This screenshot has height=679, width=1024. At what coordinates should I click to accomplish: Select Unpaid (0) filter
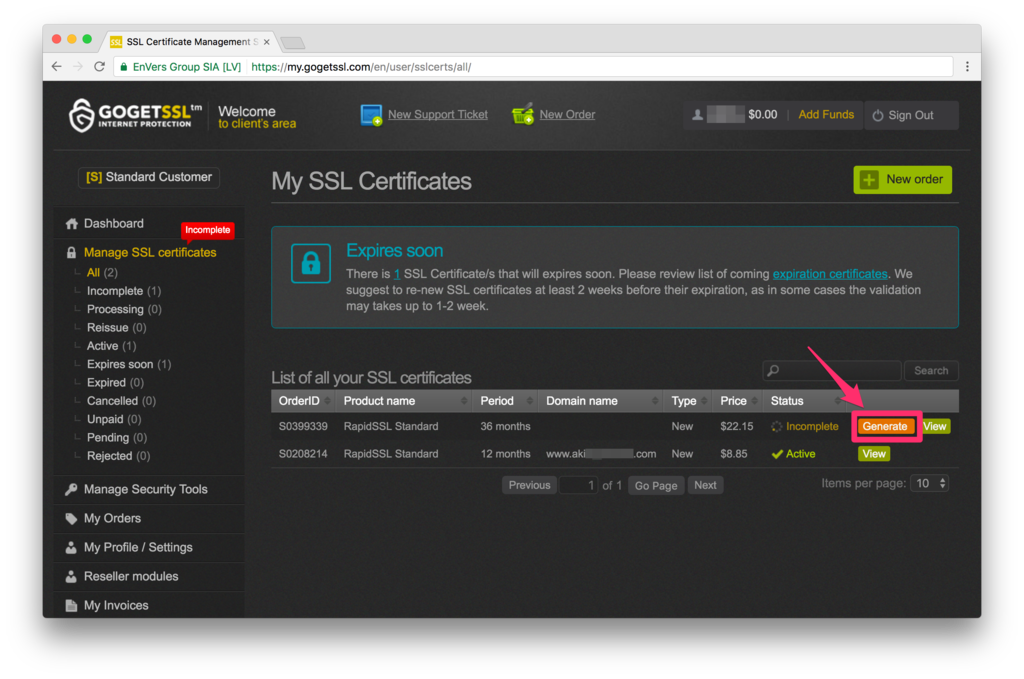114,419
